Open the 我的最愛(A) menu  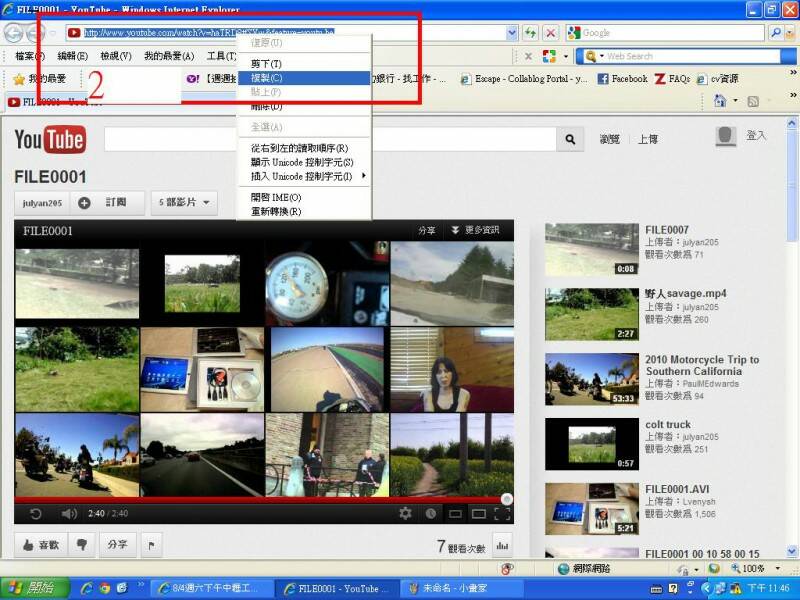click(169, 56)
